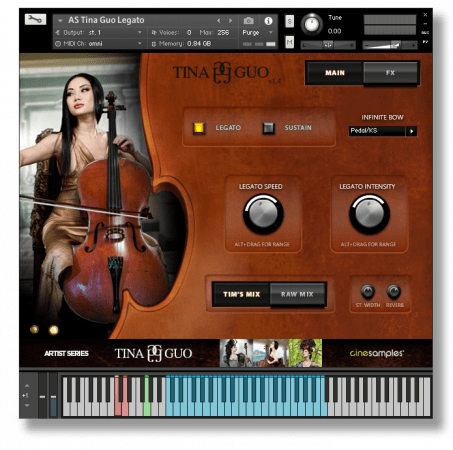Open the wrench instrument edit tool

(x=35, y=19)
